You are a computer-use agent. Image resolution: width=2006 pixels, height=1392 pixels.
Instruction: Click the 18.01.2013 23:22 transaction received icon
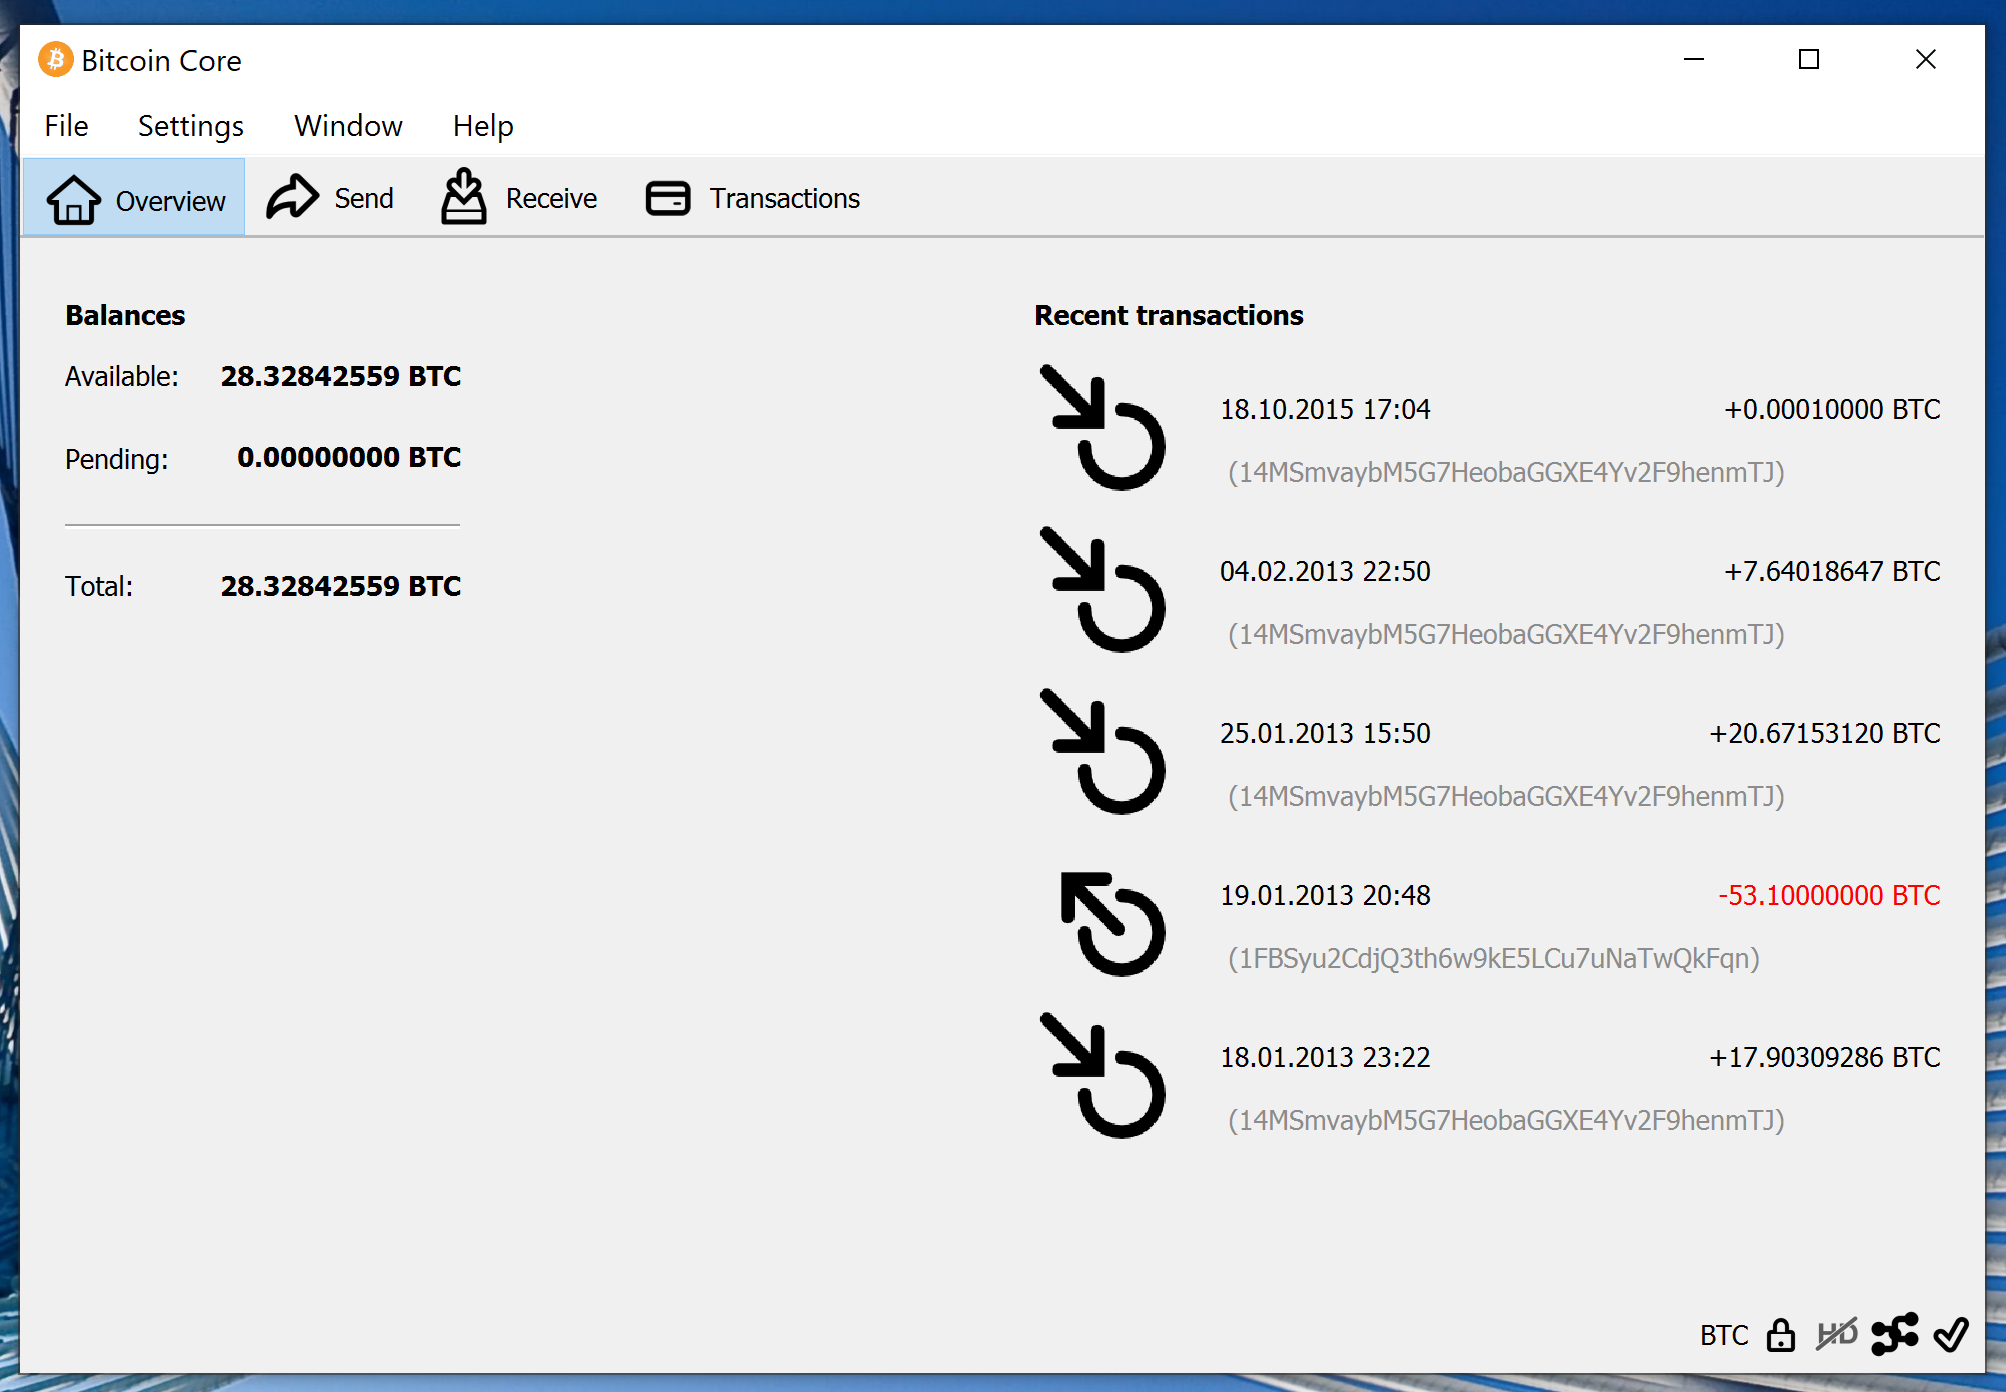tap(1104, 1076)
